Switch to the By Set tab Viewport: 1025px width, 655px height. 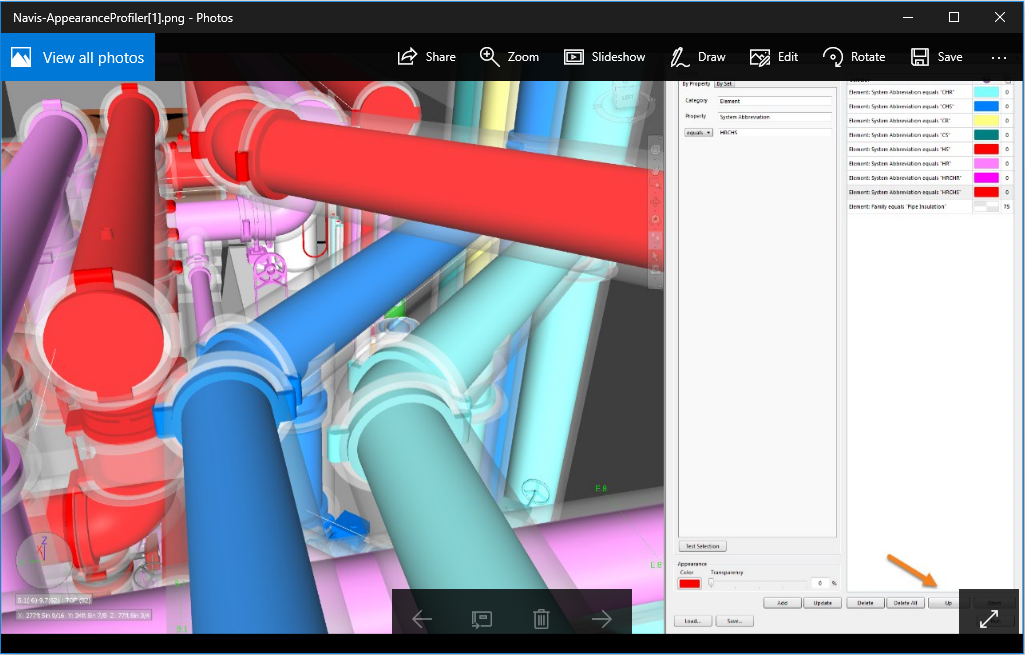coord(724,84)
